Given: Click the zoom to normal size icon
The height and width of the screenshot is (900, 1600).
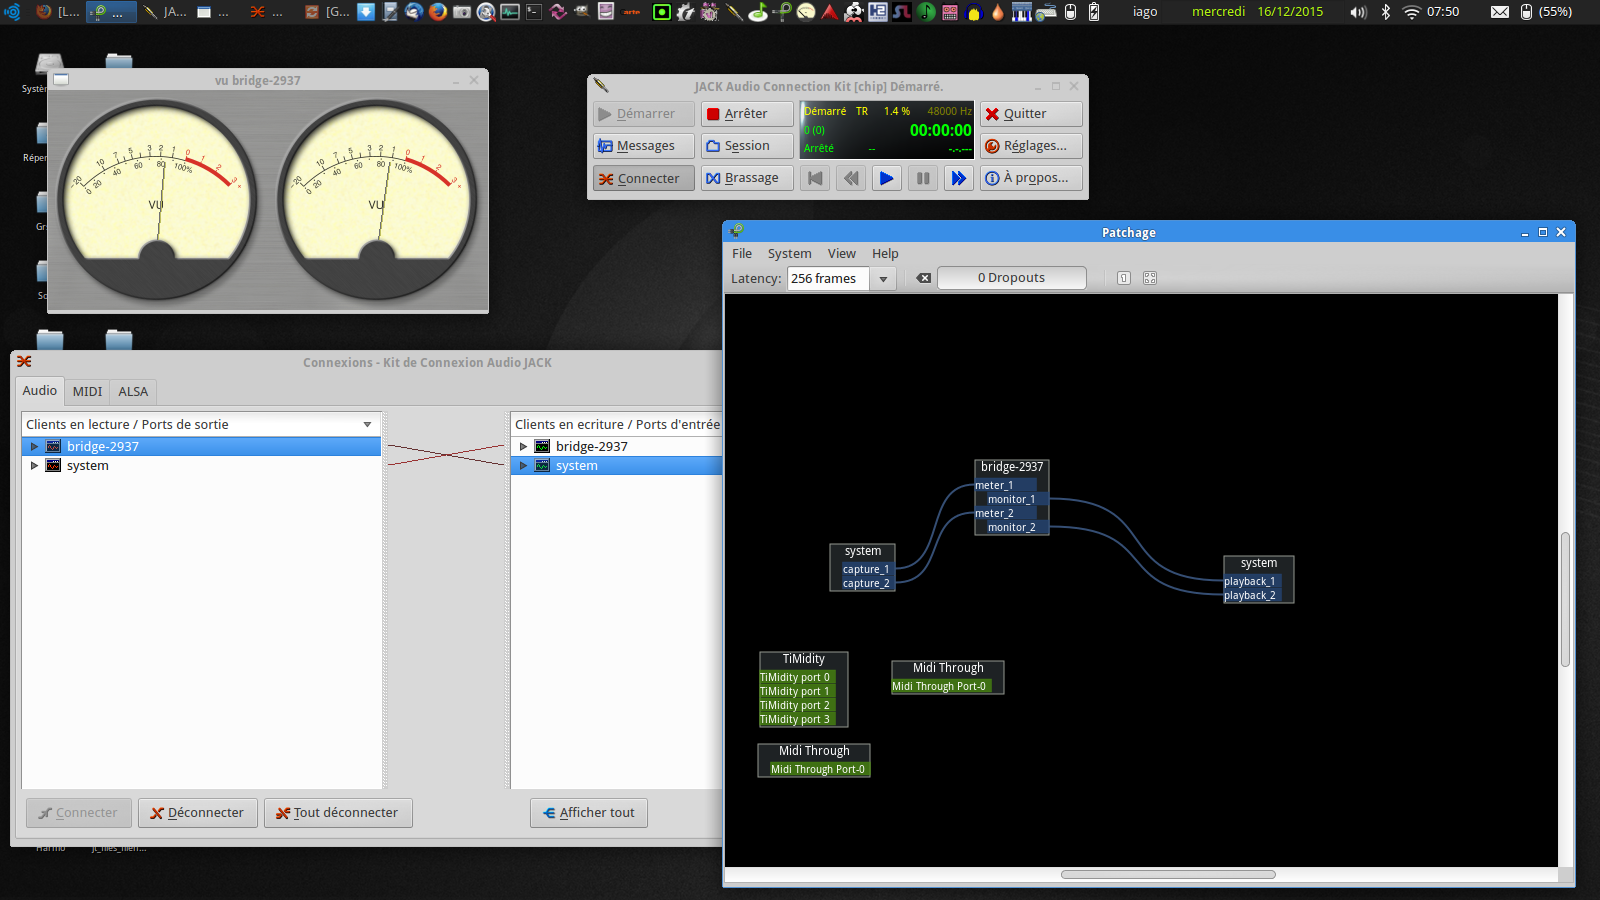Looking at the screenshot, I should 1124,278.
